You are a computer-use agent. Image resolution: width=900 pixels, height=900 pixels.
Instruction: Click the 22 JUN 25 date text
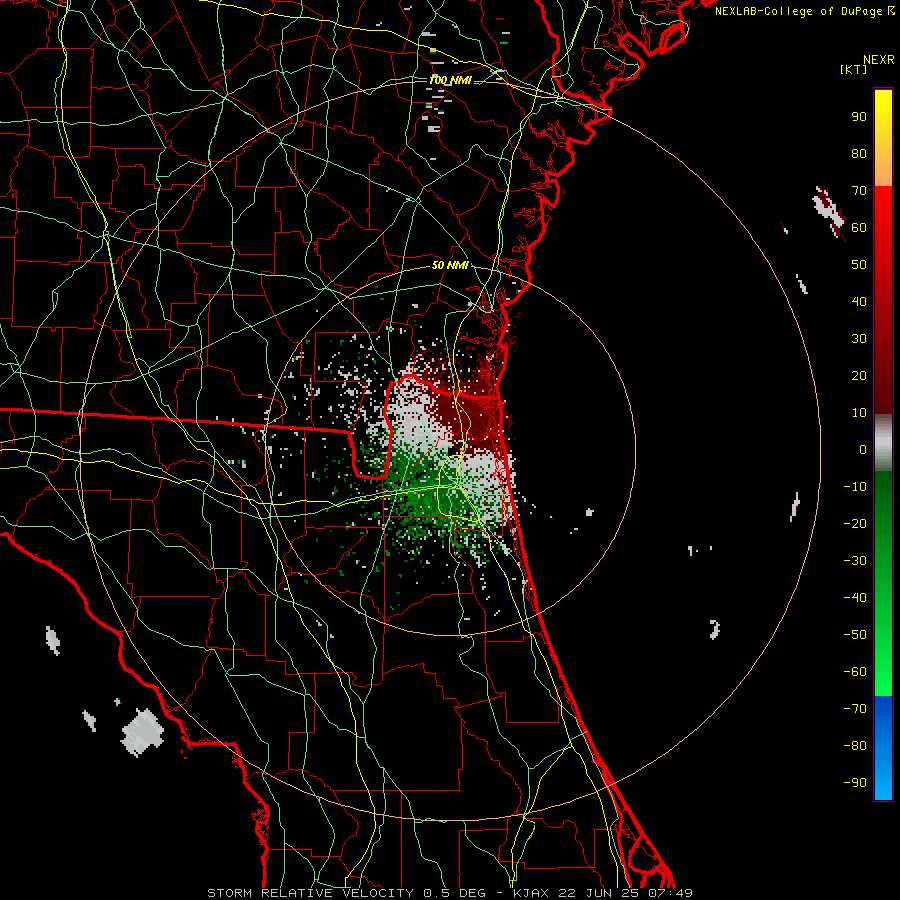600,893
